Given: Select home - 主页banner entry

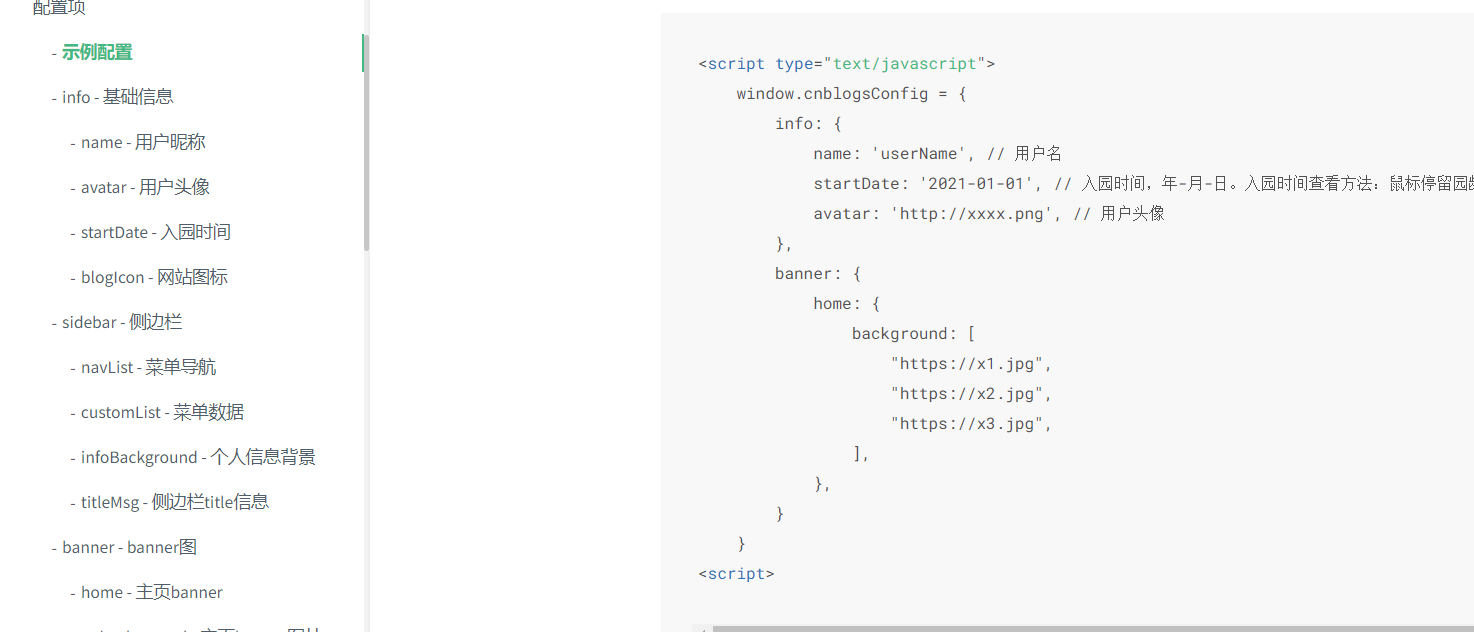Looking at the screenshot, I should click(152, 592).
